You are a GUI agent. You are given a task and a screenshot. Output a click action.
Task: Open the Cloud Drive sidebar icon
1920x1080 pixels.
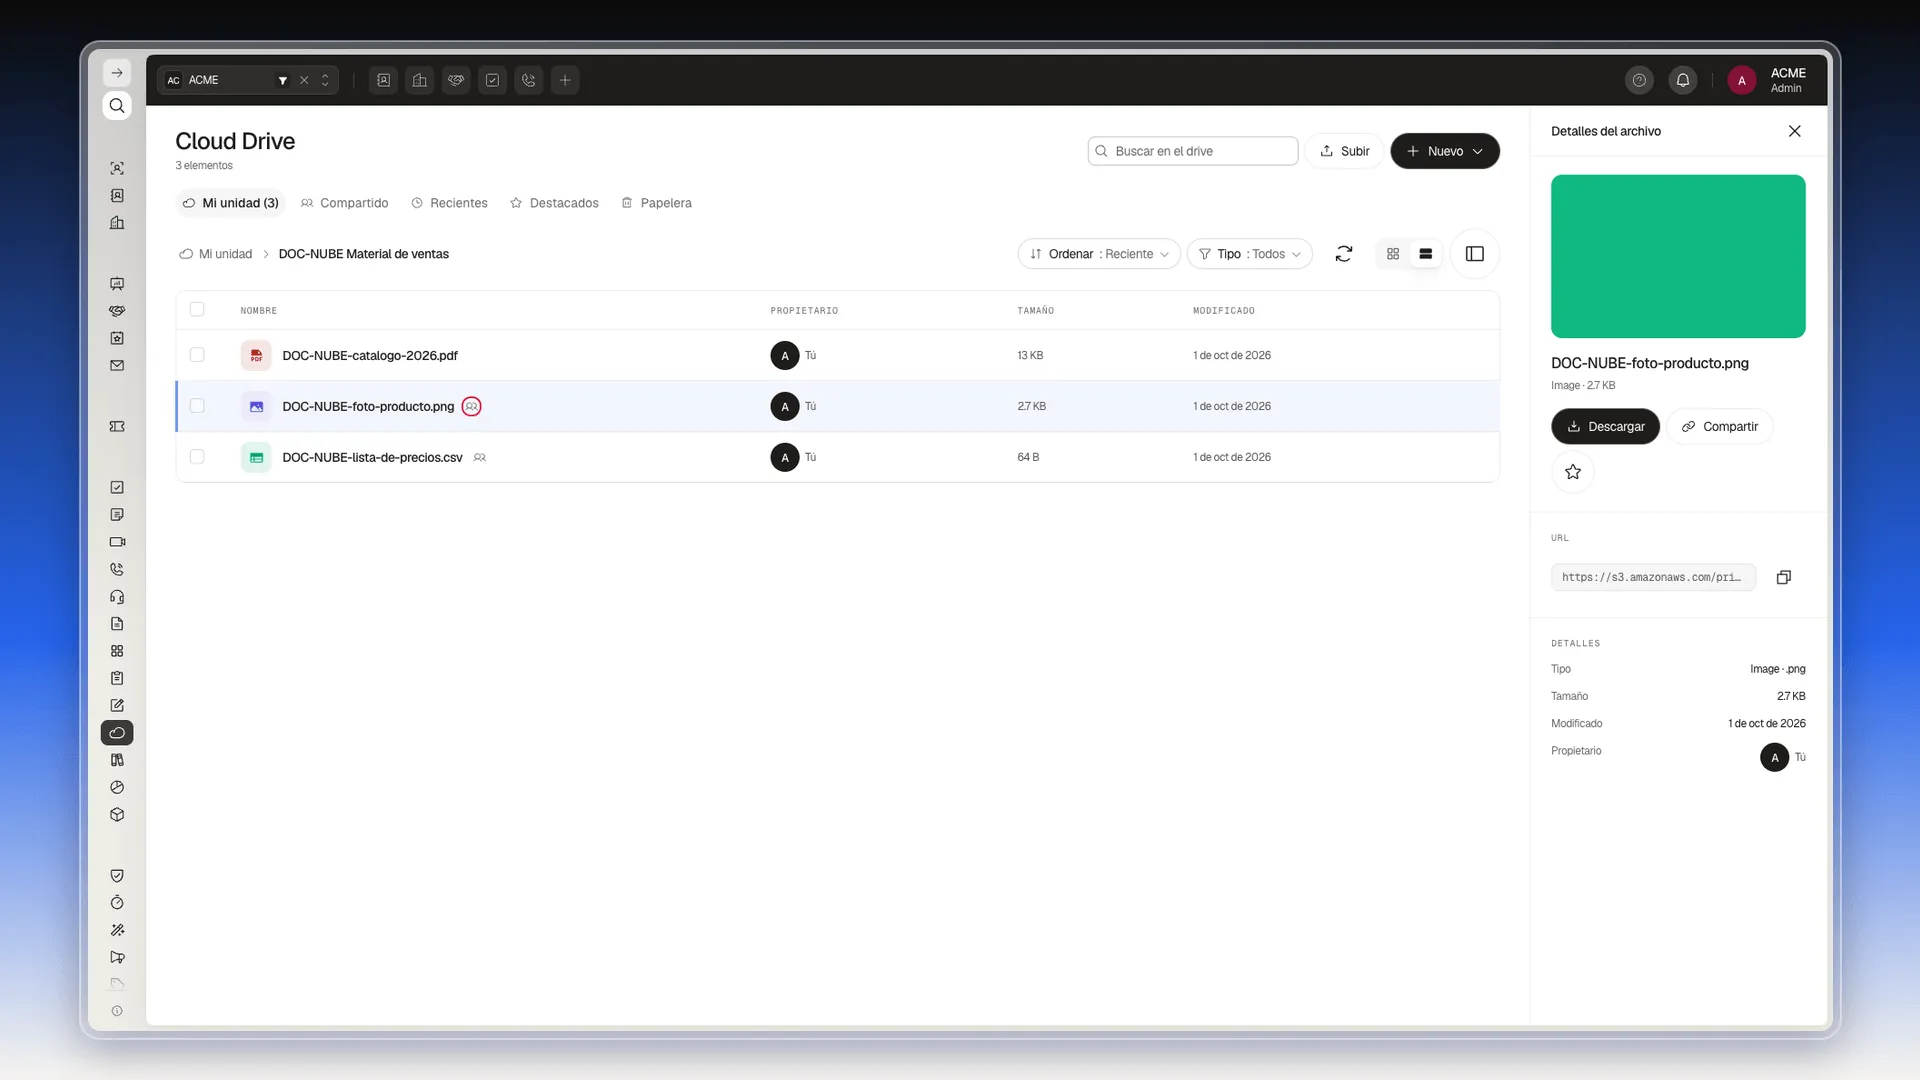117,733
